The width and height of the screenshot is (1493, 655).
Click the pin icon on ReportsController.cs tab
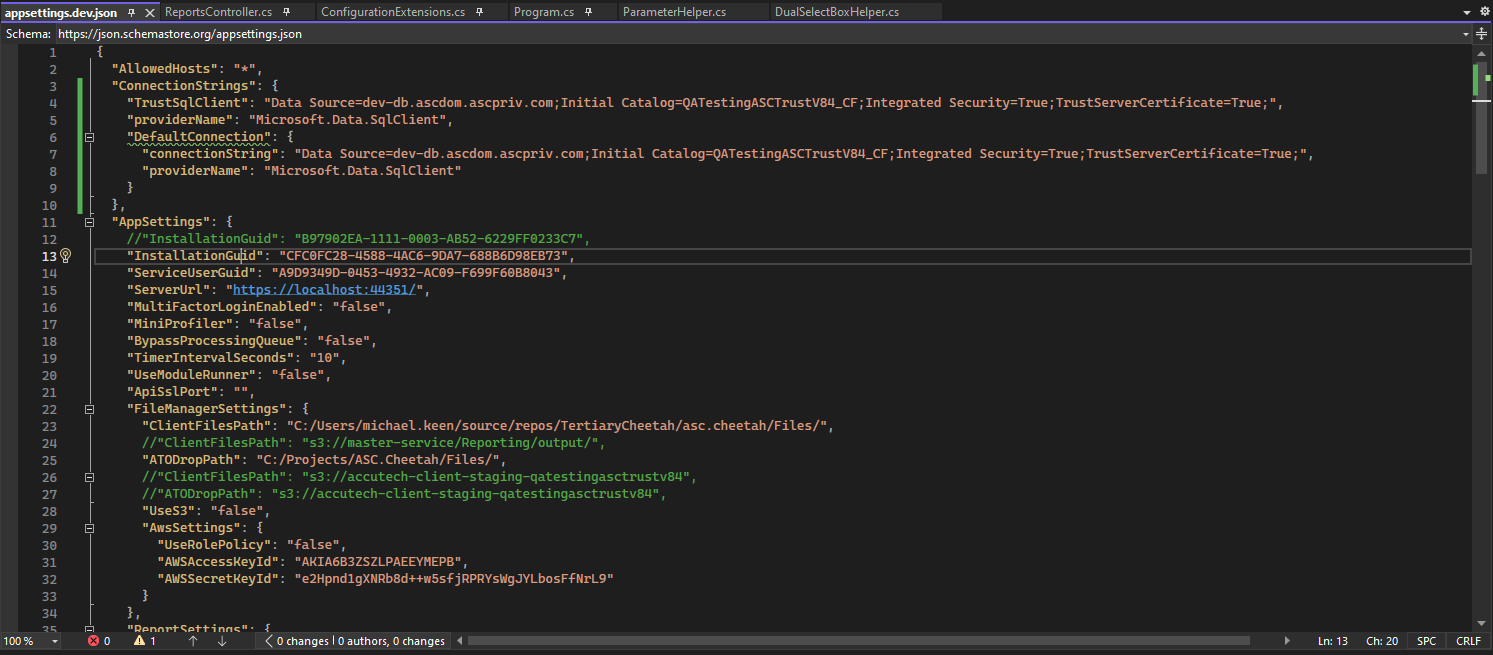pyautogui.click(x=287, y=12)
